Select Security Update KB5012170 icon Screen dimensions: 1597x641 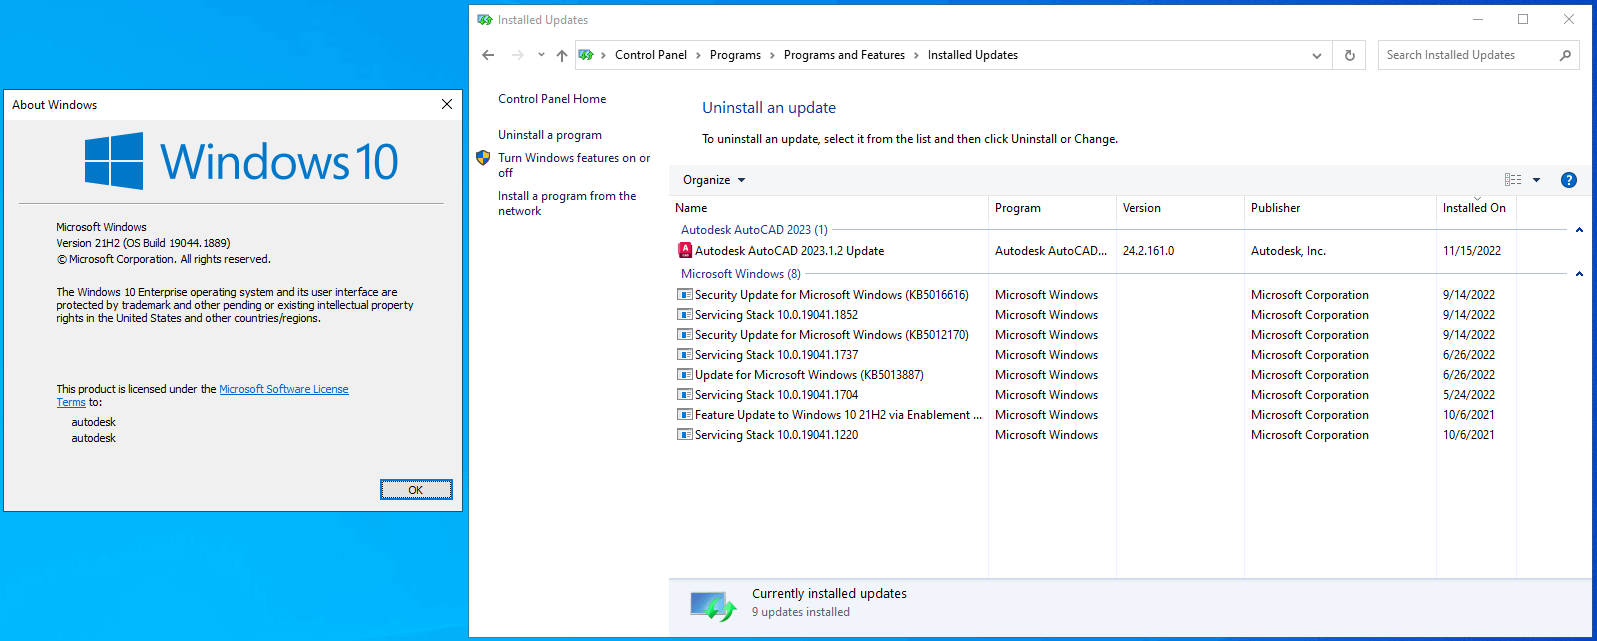pos(685,335)
